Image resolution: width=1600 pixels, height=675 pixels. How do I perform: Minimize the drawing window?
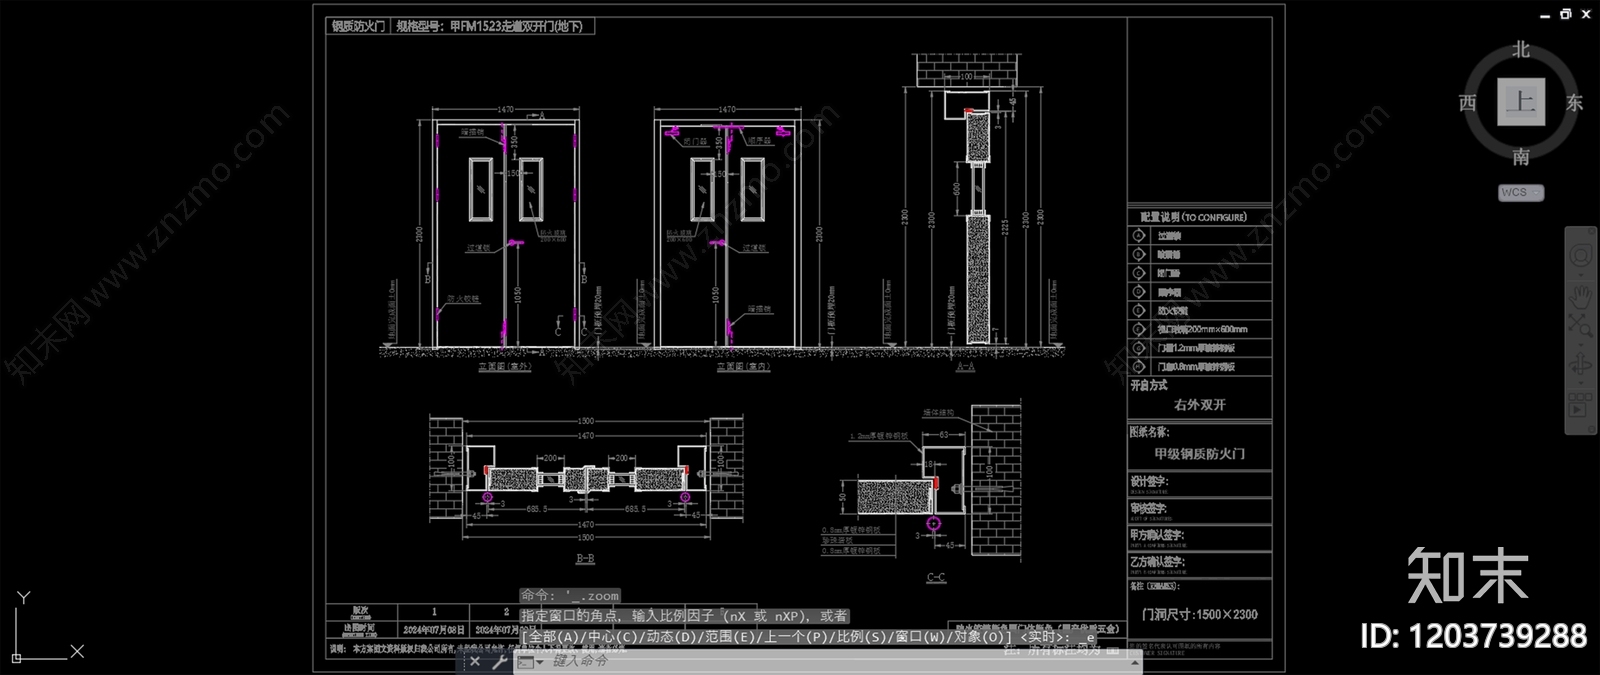coord(1546,14)
